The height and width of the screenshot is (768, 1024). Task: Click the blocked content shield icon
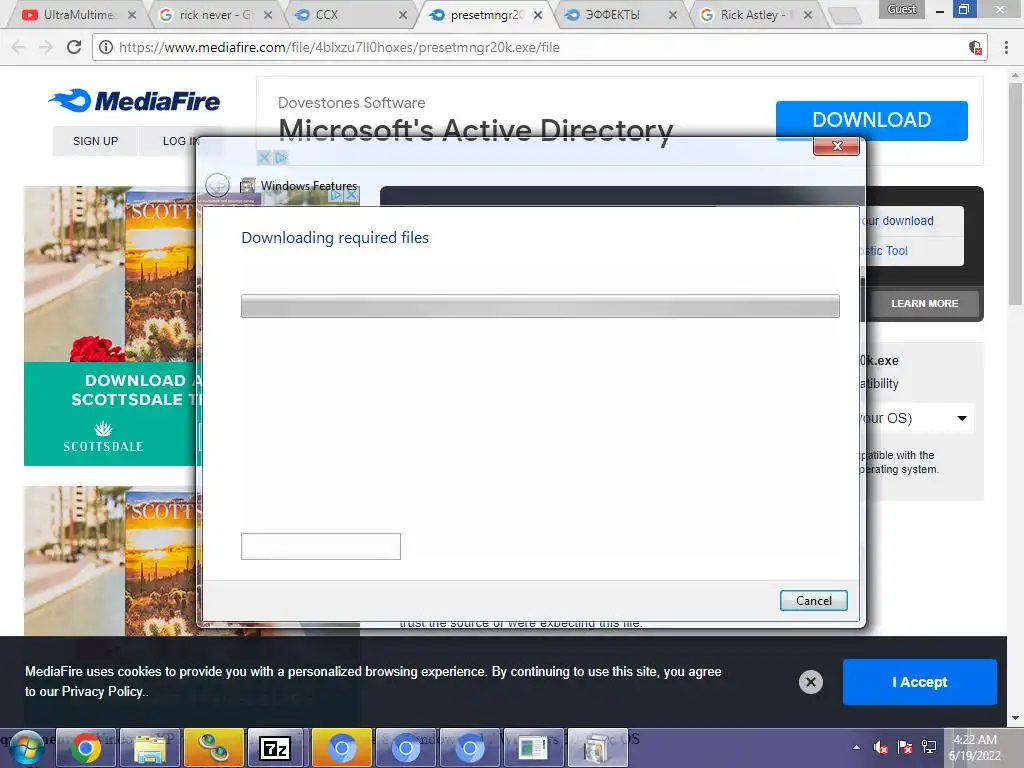[975, 47]
